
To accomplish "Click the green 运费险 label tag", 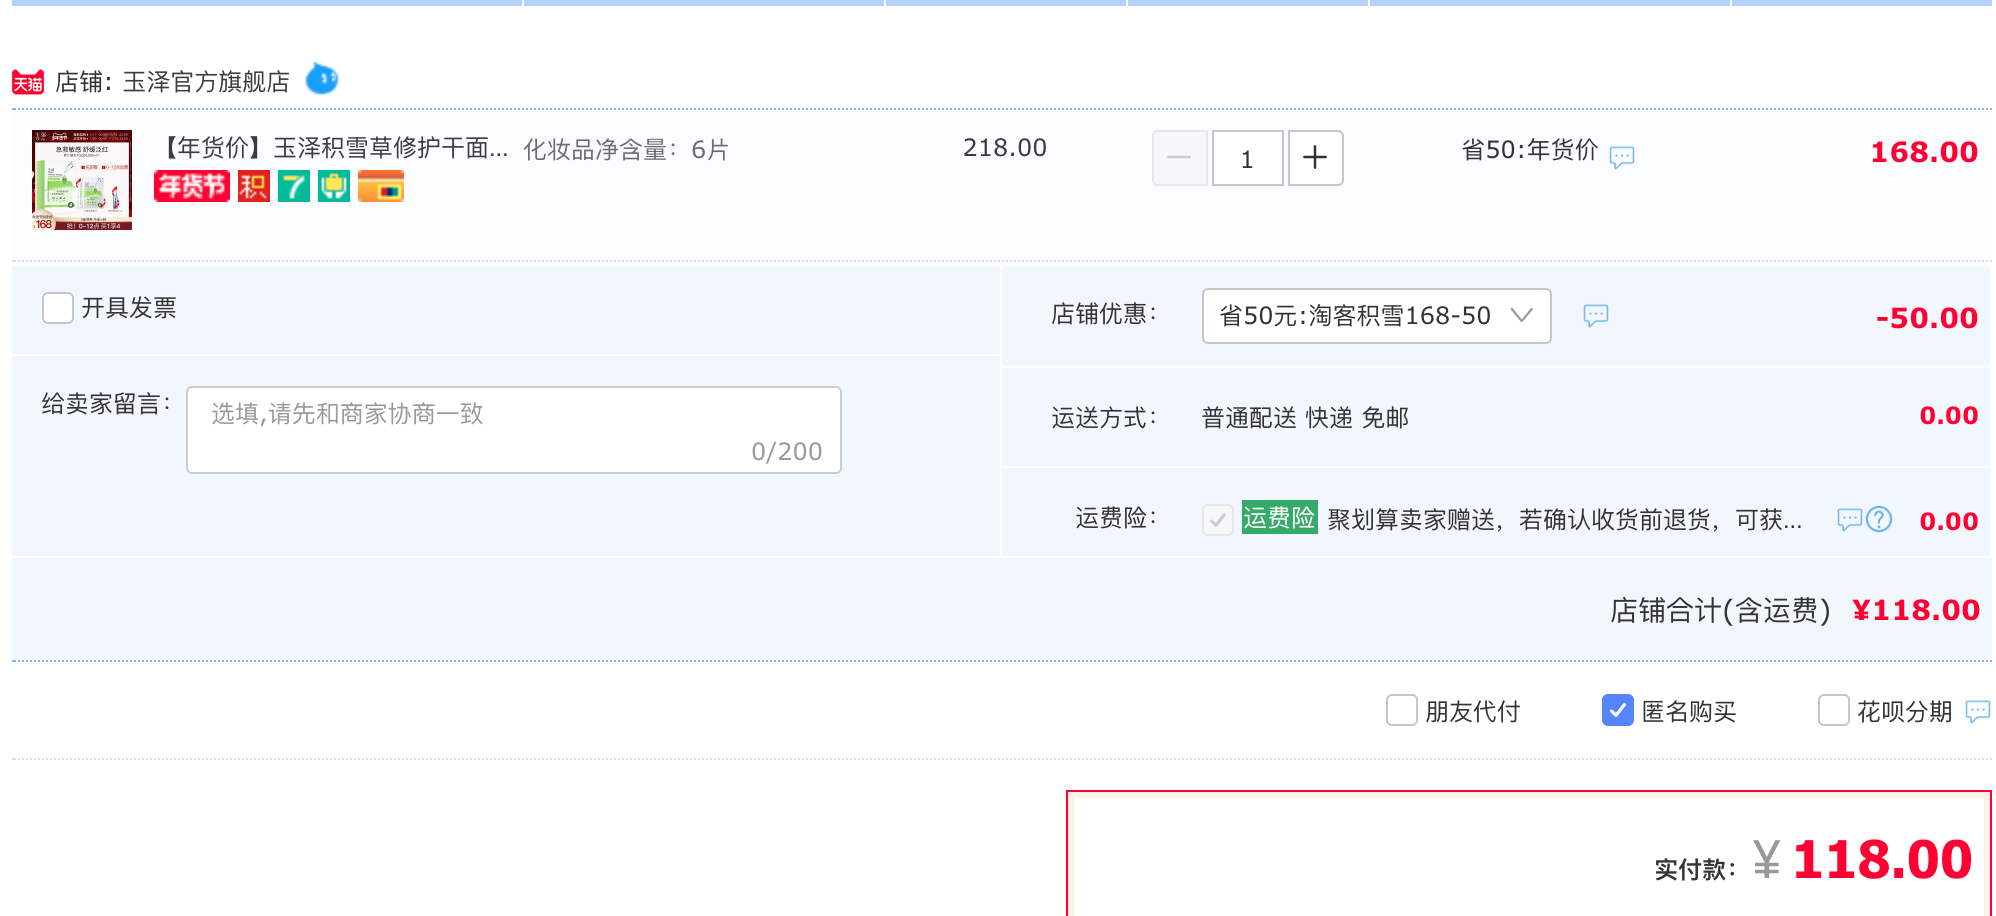I will (1280, 517).
